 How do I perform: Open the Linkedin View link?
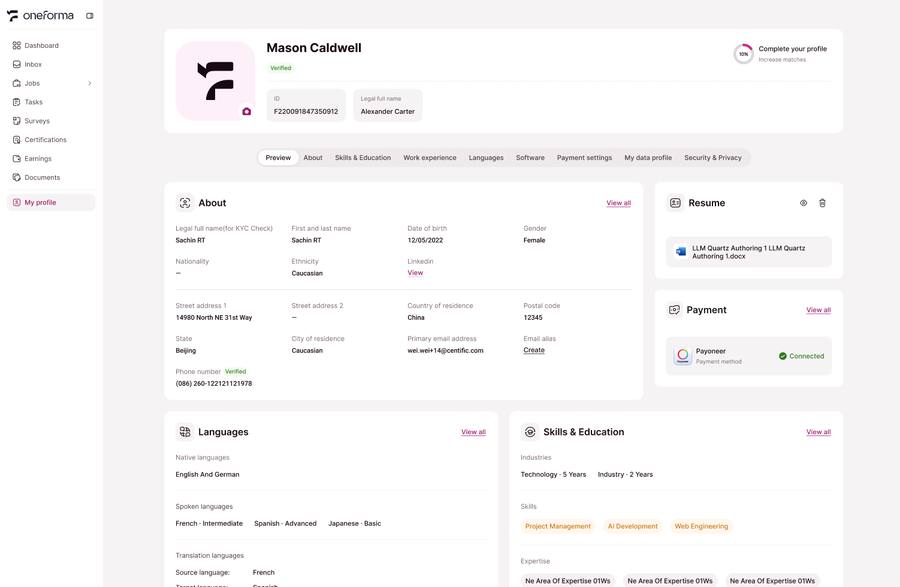click(415, 273)
